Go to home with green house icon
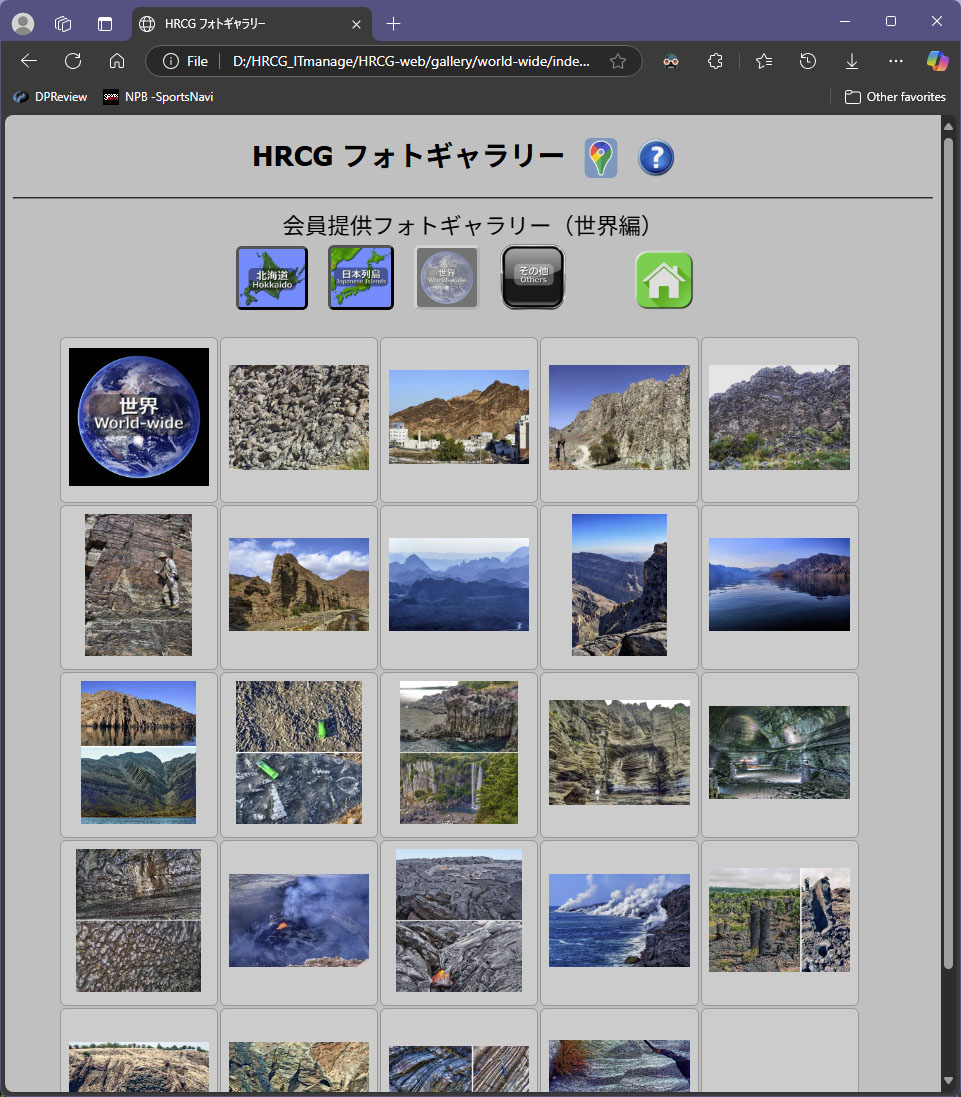 pos(664,280)
